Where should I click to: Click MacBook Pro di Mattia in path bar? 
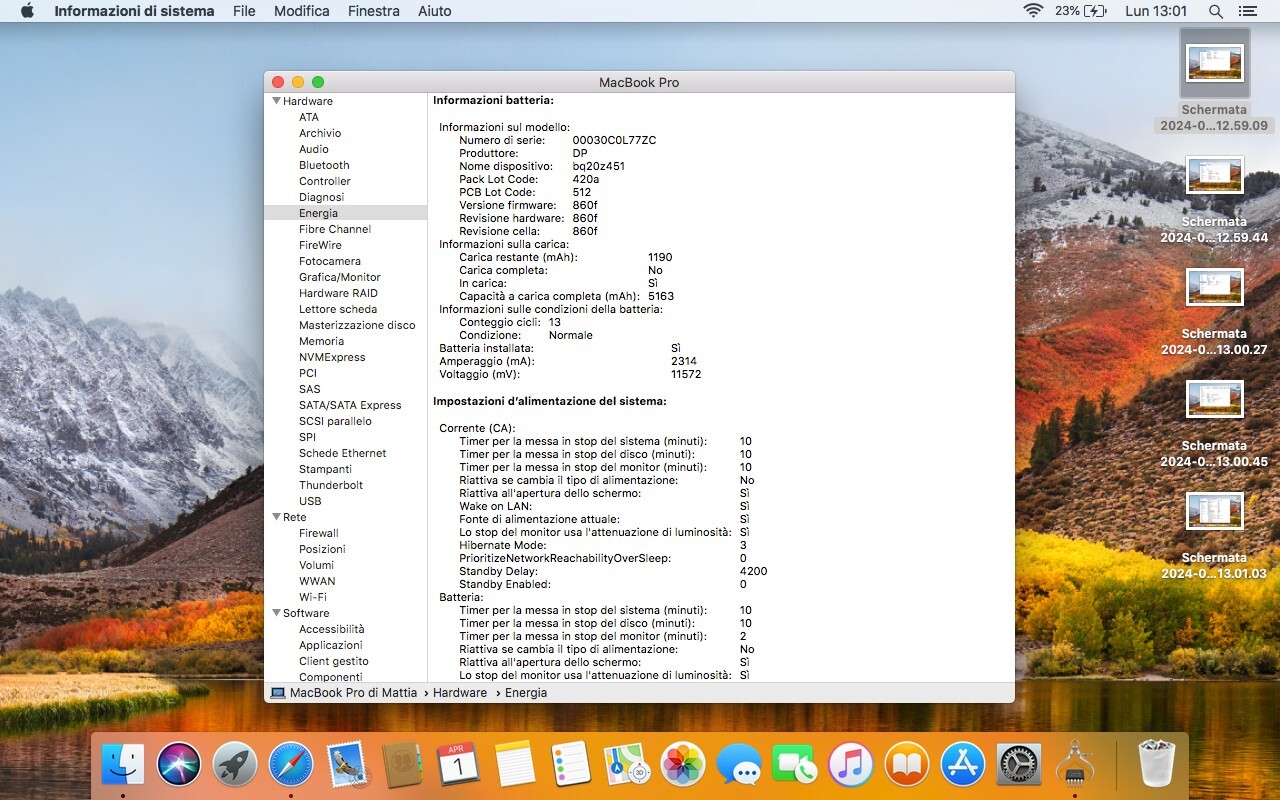click(x=353, y=693)
